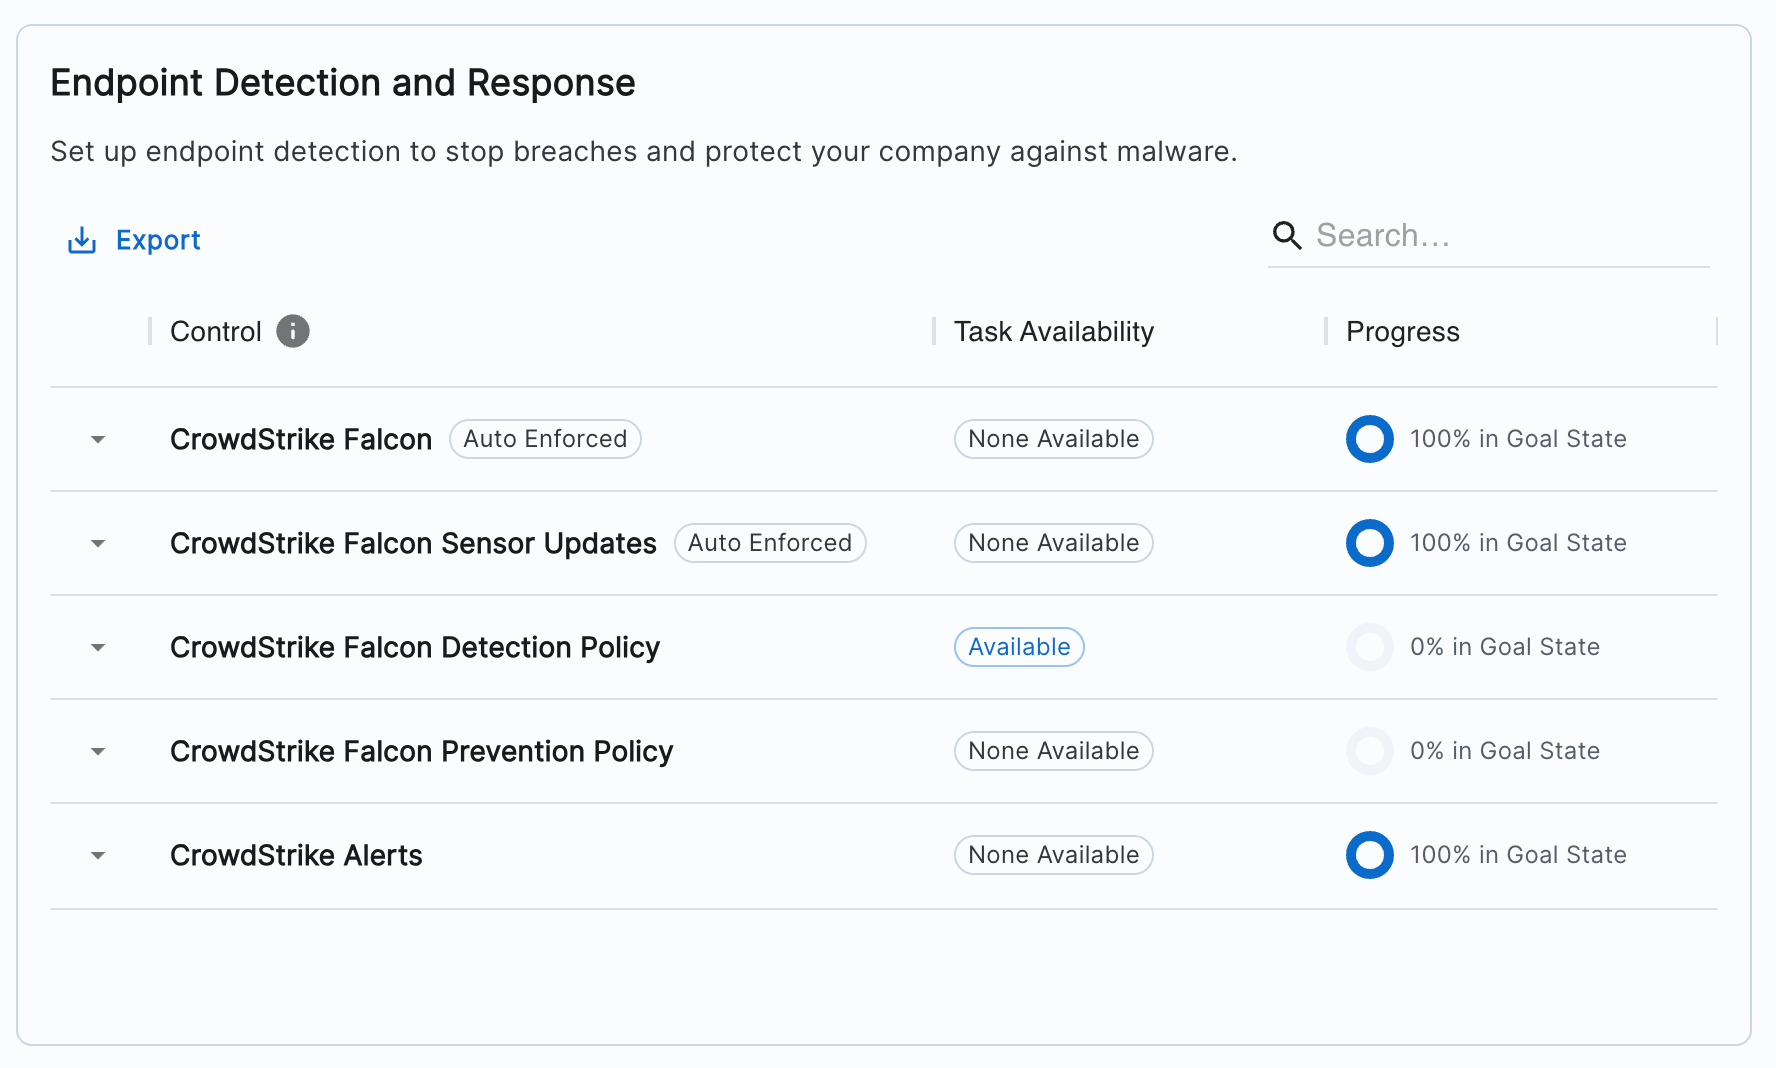Click CrowdStrike Alerts progress ring icon
The height and width of the screenshot is (1068, 1776).
(x=1369, y=855)
